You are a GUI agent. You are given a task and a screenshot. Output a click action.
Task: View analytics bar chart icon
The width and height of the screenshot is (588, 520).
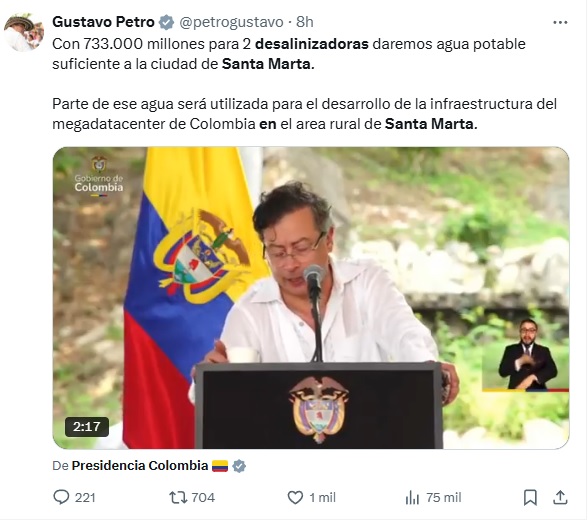click(x=412, y=498)
